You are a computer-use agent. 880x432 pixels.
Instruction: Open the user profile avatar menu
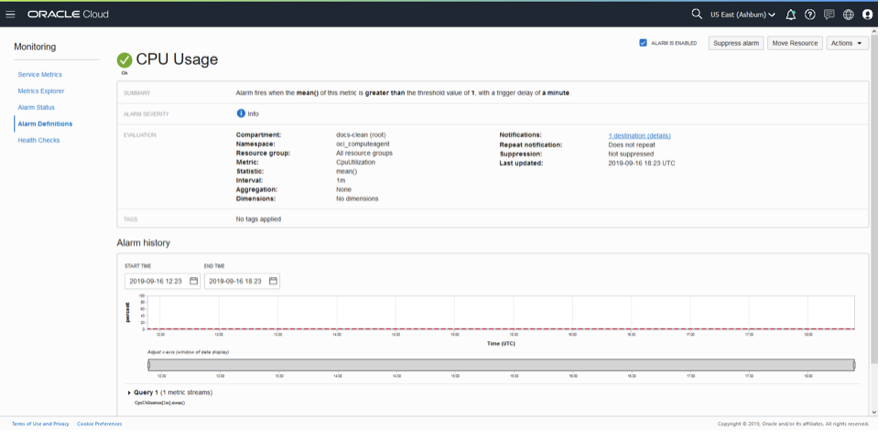867,15
